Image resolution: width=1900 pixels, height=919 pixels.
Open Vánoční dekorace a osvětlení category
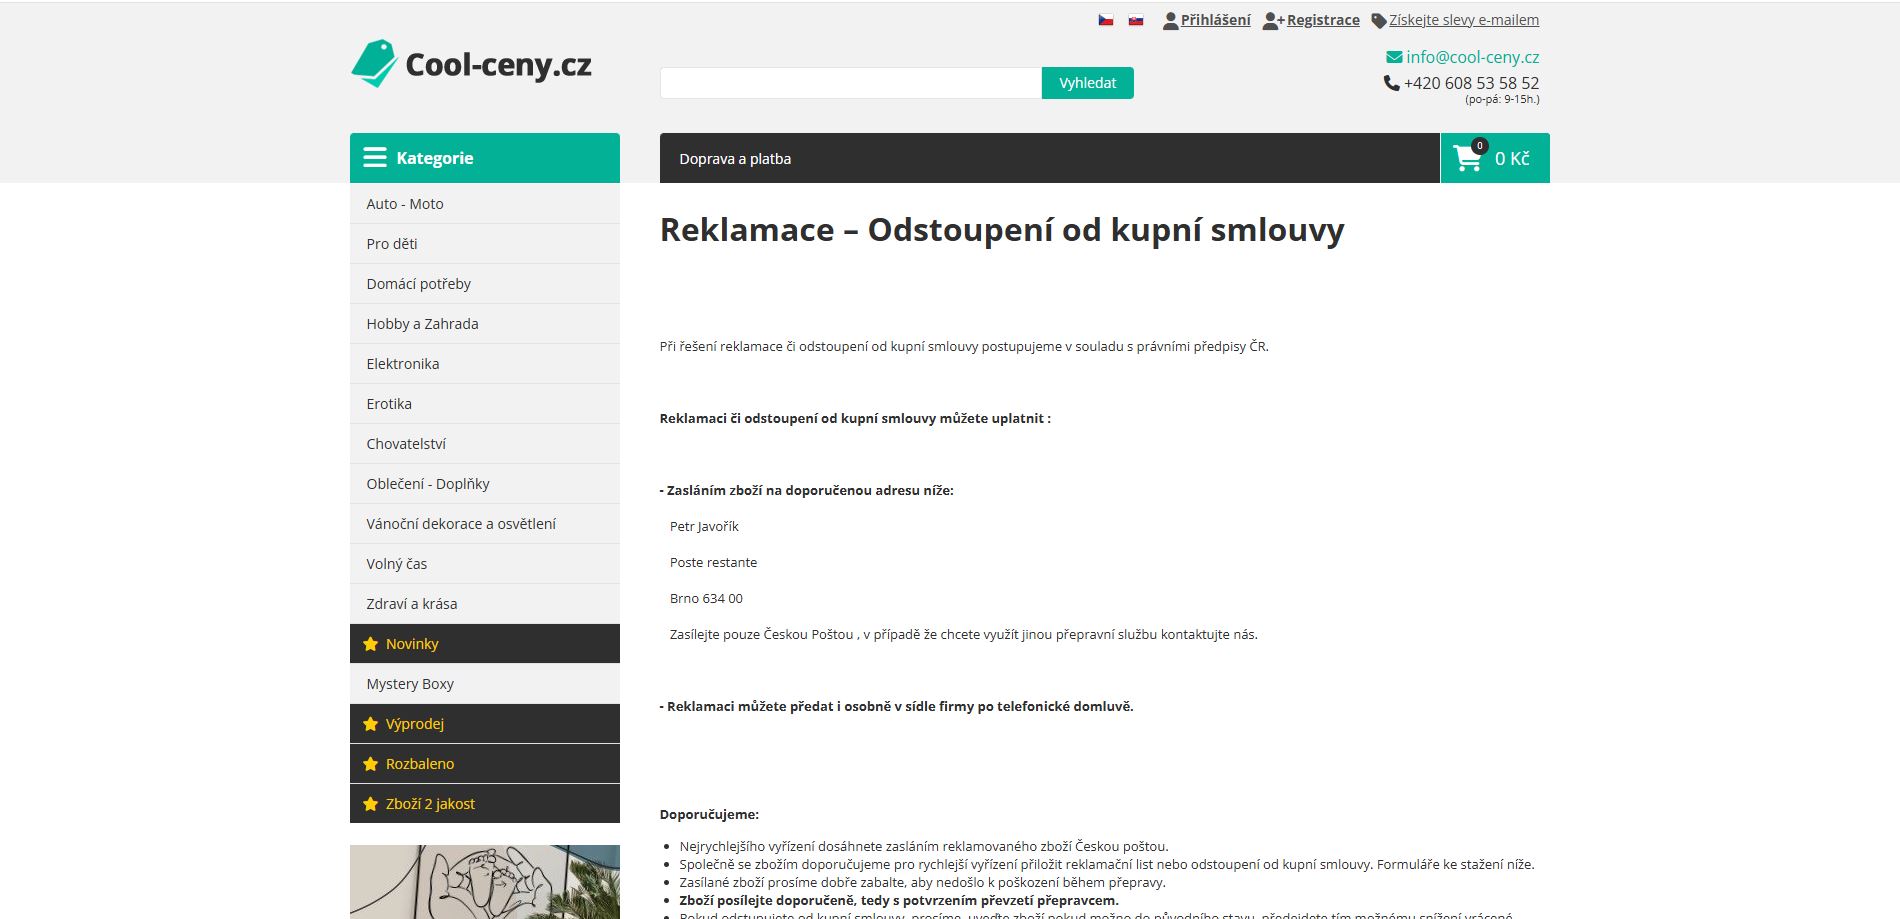(x=485, y=524)
